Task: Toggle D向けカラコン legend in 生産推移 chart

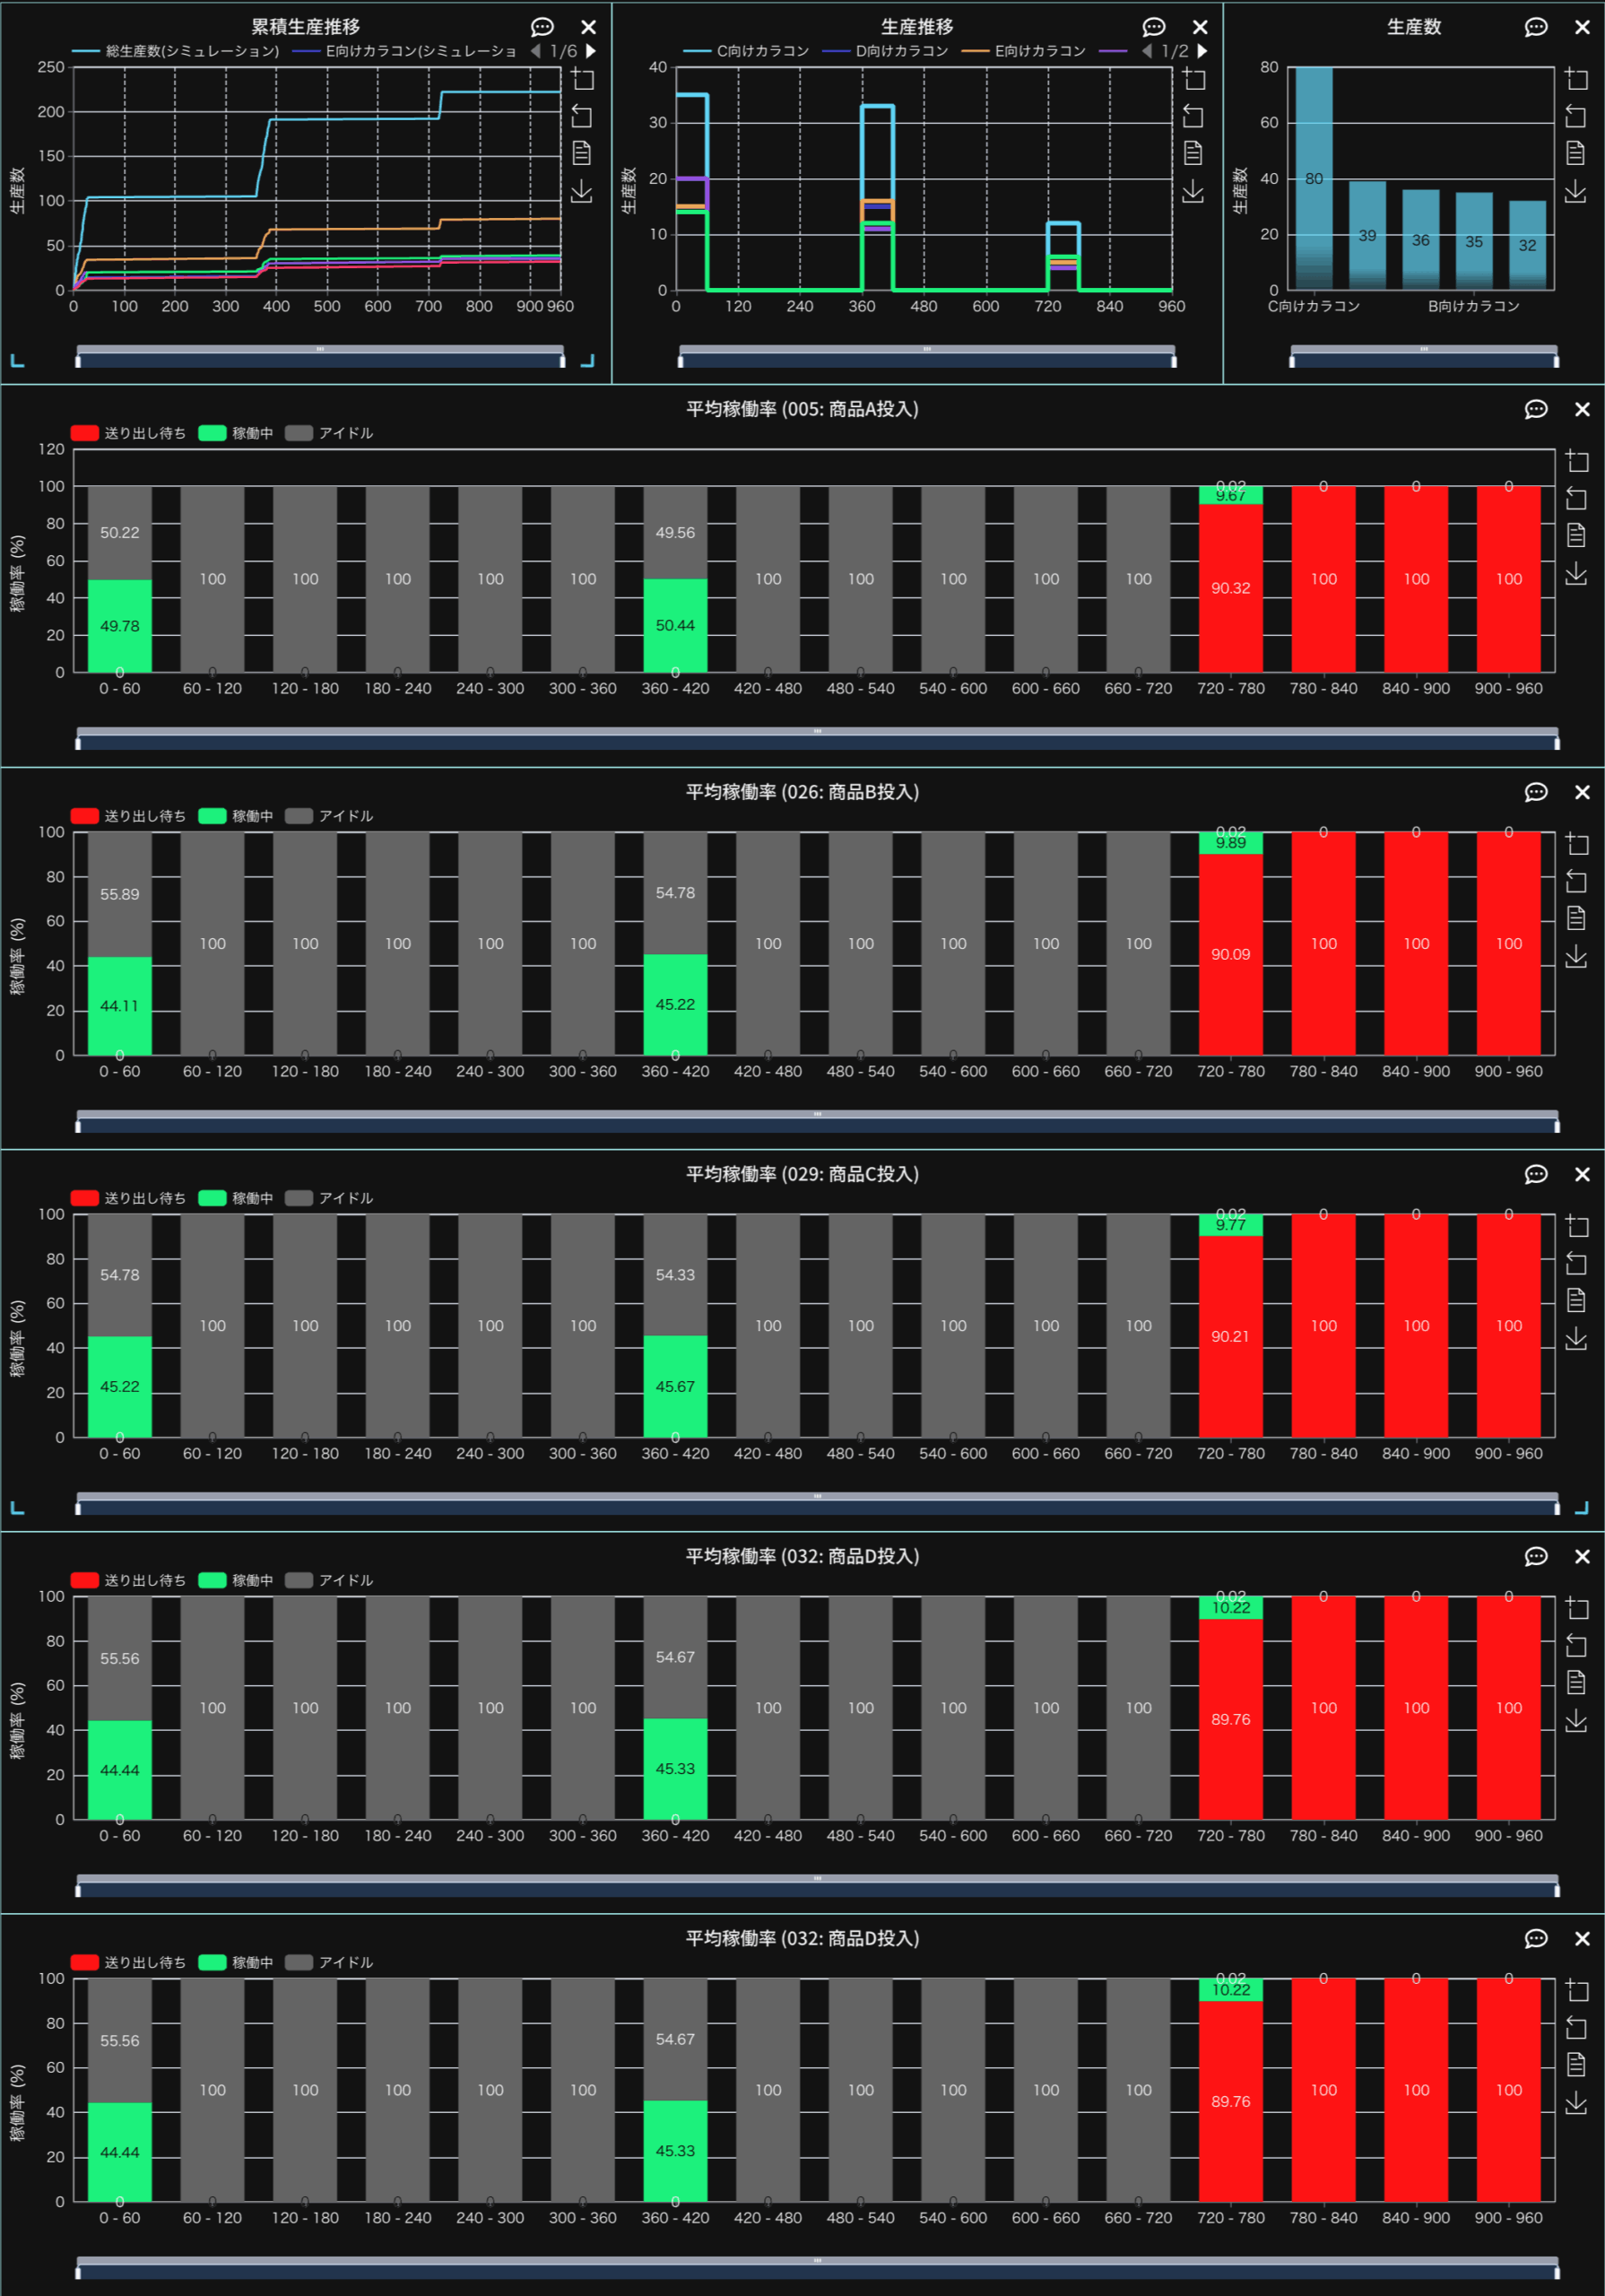Action: pyautogui.click(x=886, y=51)
